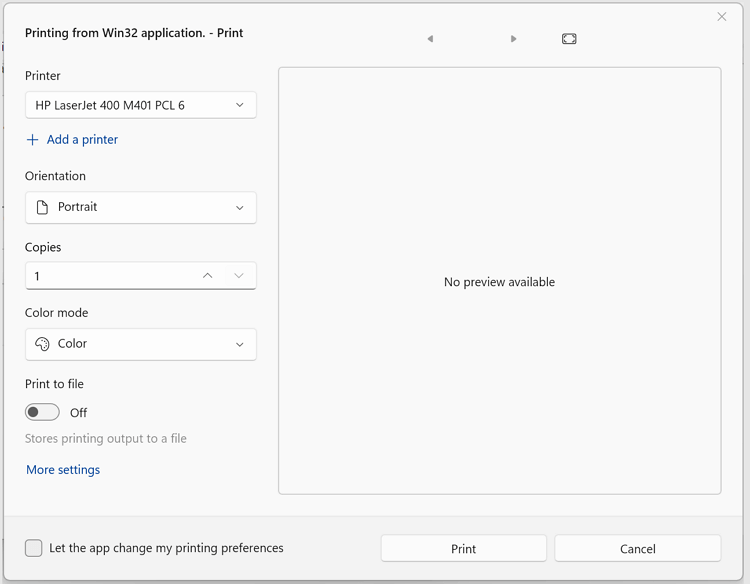Go to previous page in preview
750x584 pixels.
pos(430,39)
